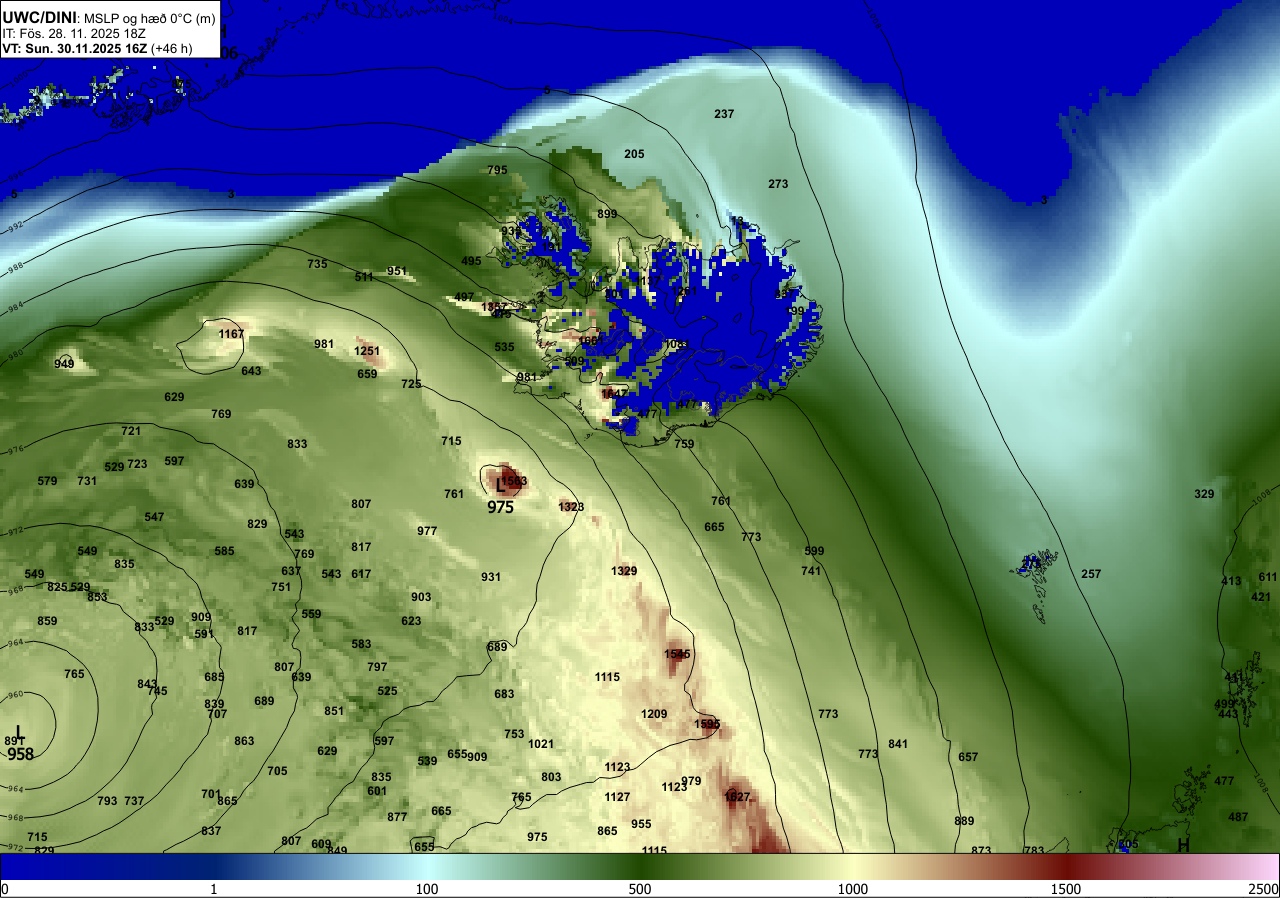
Task: Click the 329 height value
Action: click(1204, 494)
